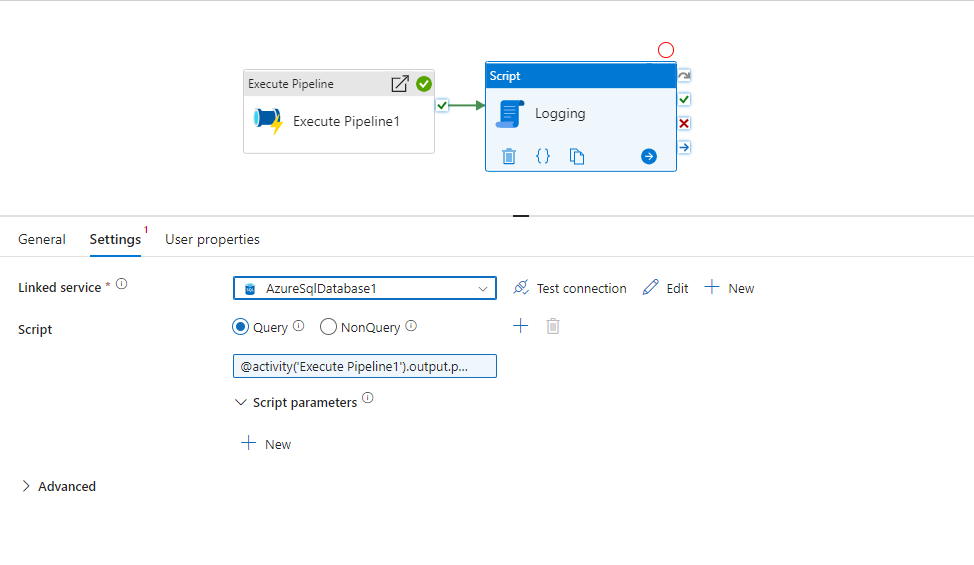Screen dimensions: 974x565
Task: Click the green validation checkmark on Execute Pipeline
Action: tap(424, 84)
